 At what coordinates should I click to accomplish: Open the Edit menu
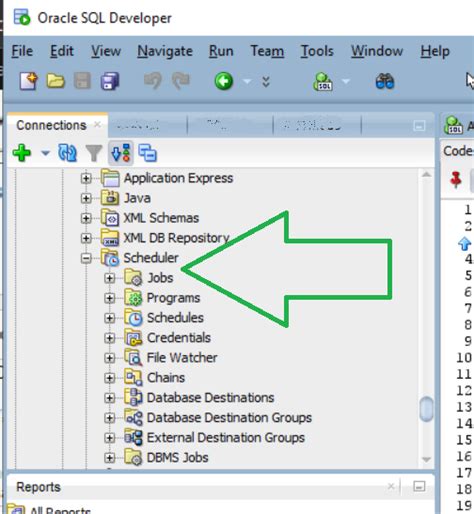pyautogui.click(x=62, y=51)
